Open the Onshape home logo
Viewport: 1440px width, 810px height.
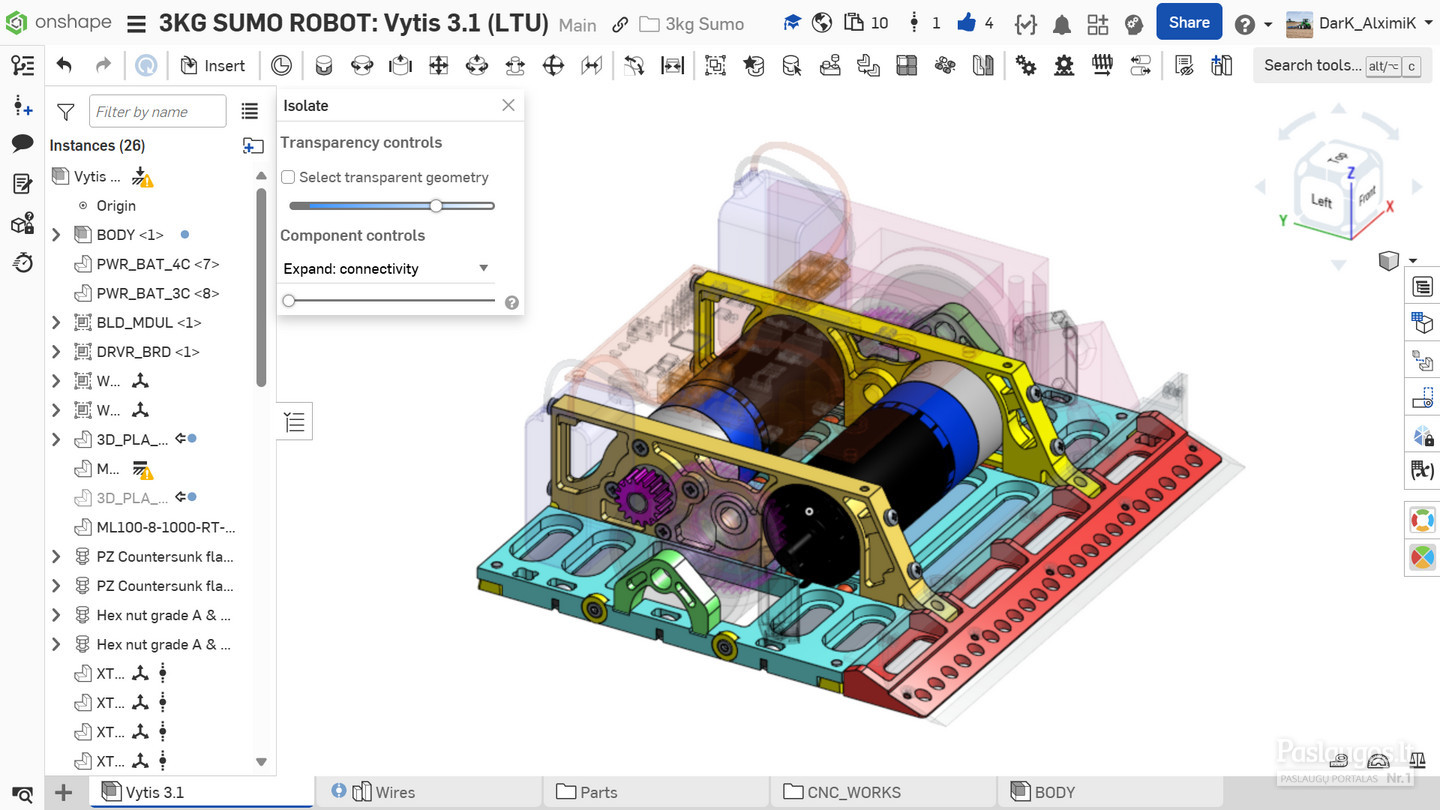[57, 22]
